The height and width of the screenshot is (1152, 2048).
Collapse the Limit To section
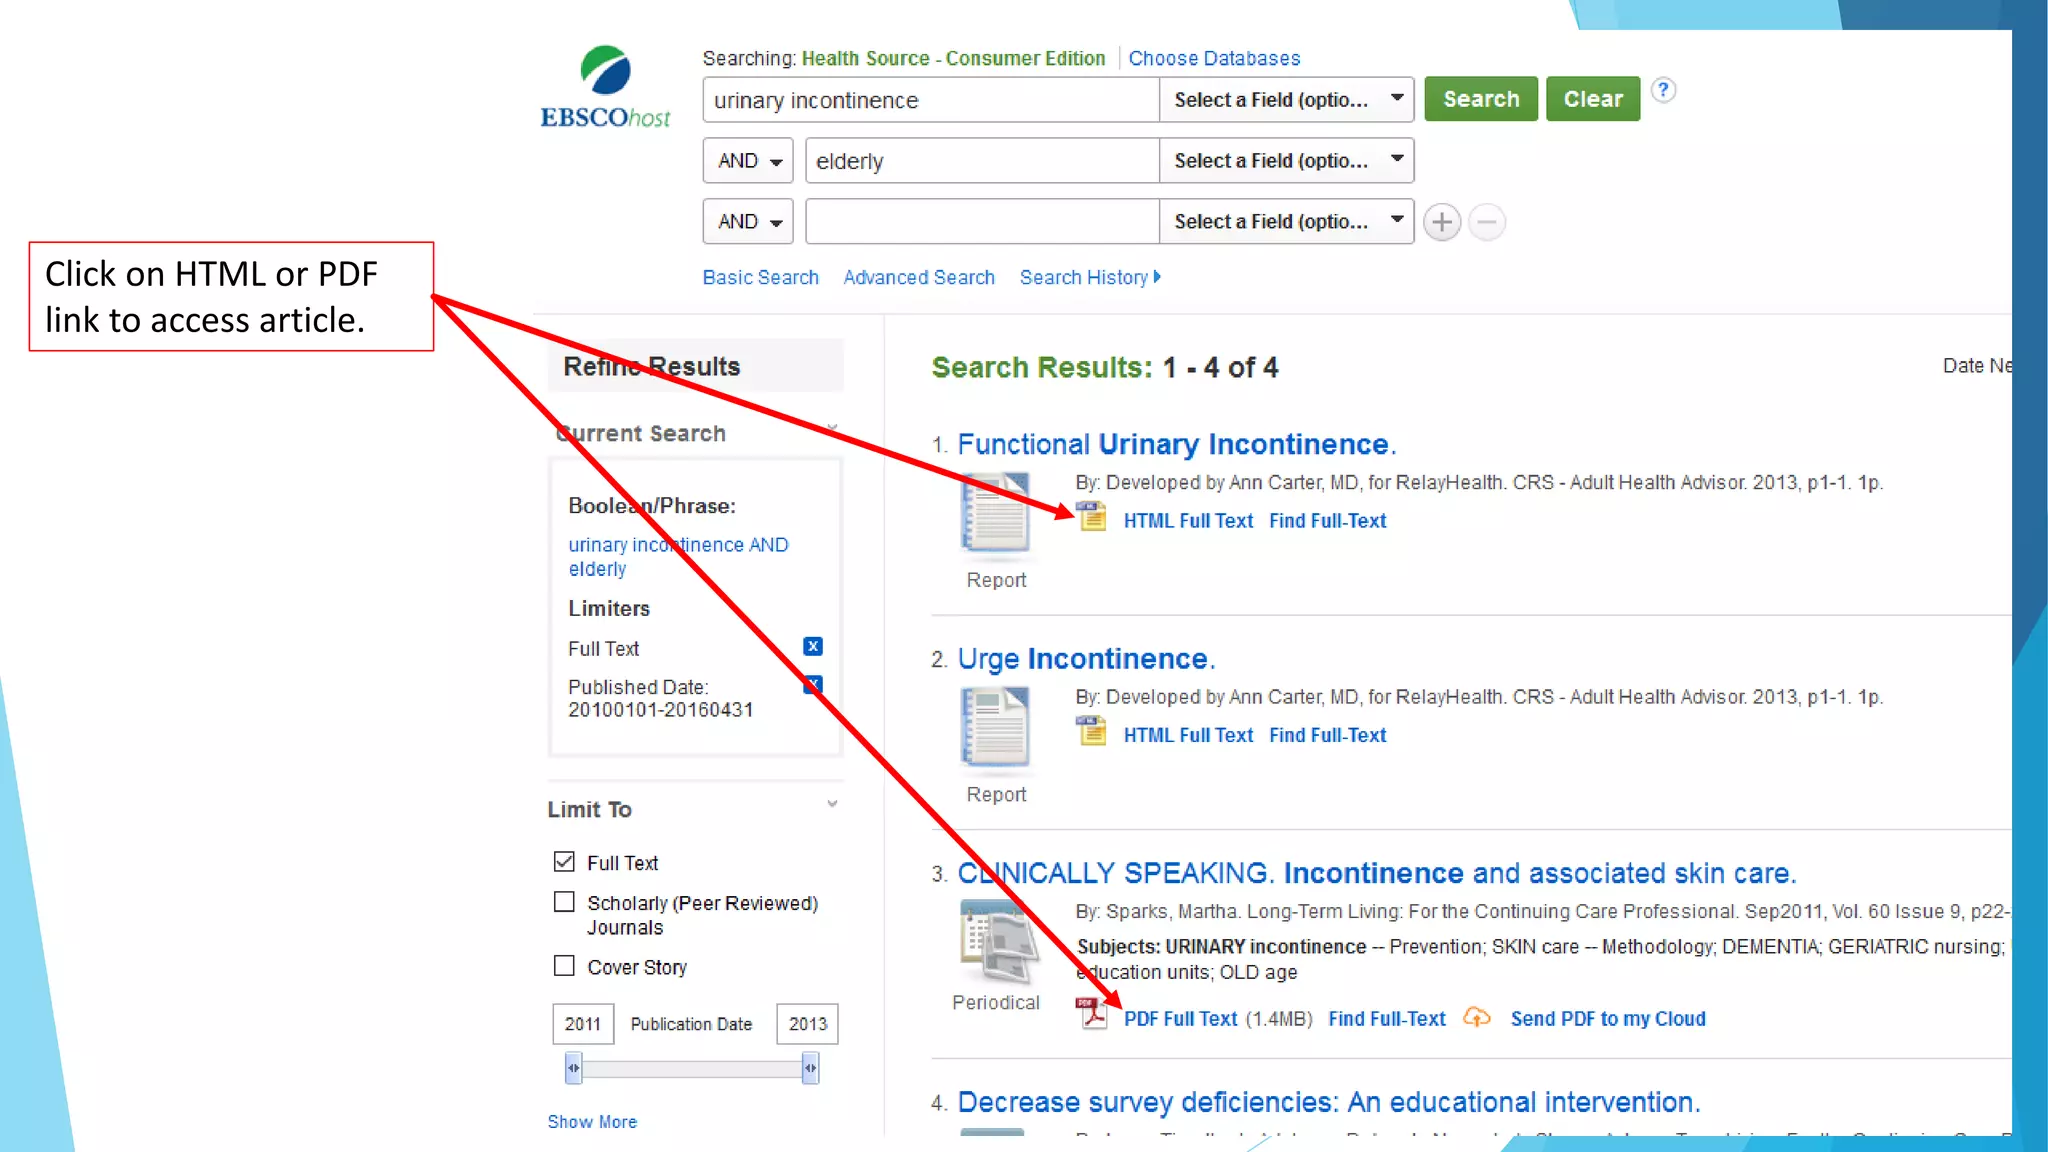coord(832,805)
